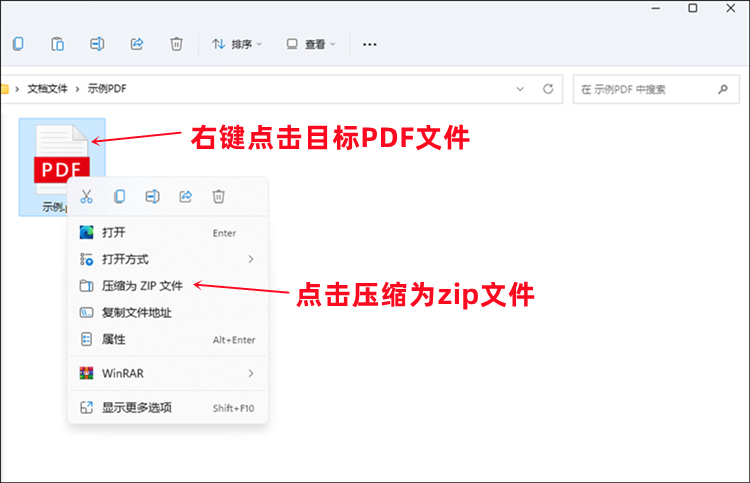Choose 复制文件地址 from the context menu
This screenshot has width=750, height=483.
click(168, 313)
